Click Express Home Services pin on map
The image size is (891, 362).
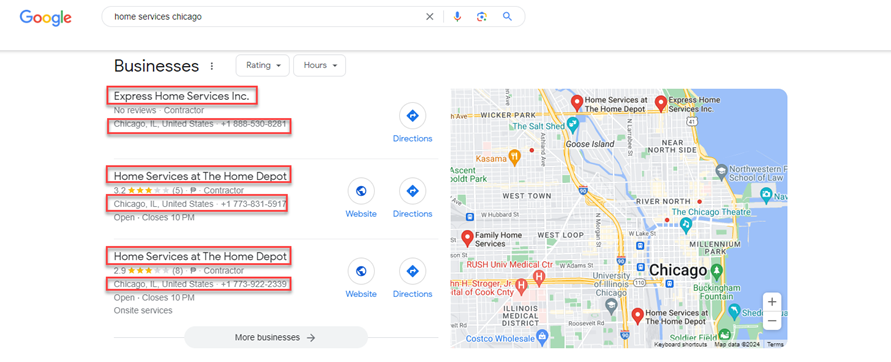point(660,103)
